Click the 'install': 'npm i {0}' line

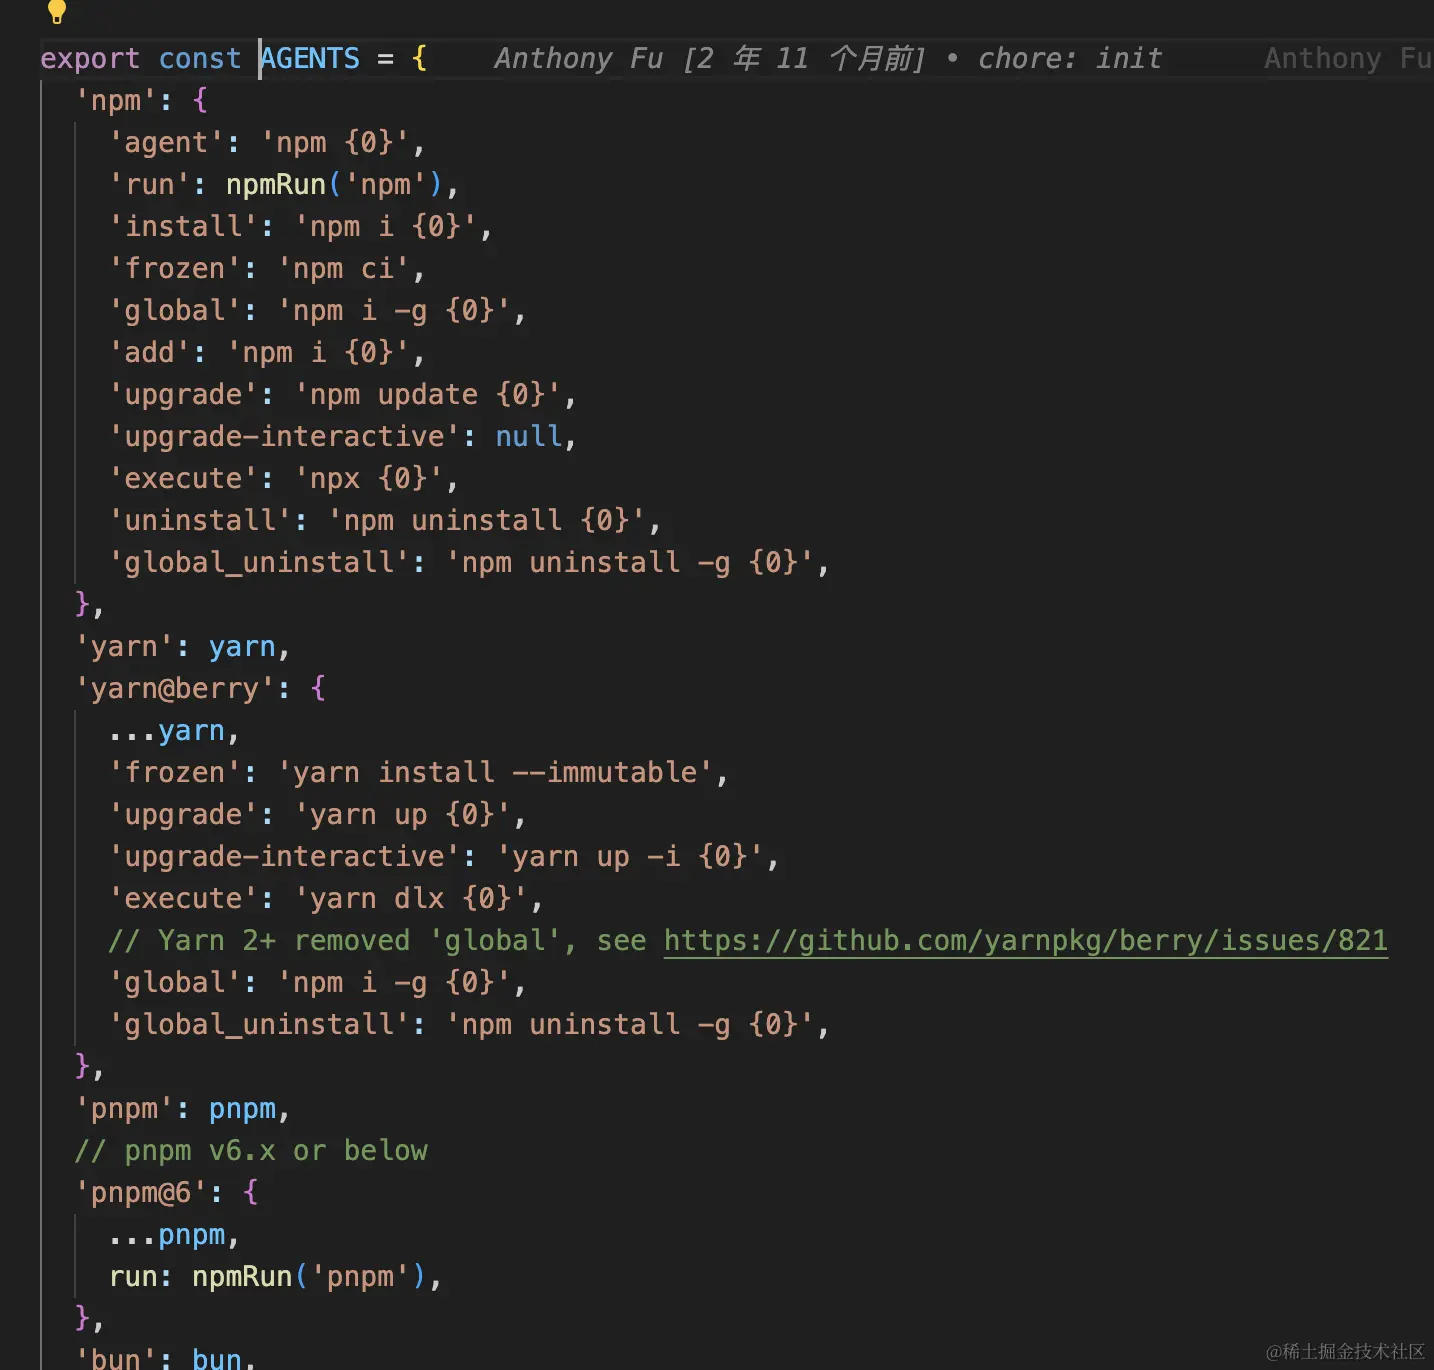(x=301, y=227)
